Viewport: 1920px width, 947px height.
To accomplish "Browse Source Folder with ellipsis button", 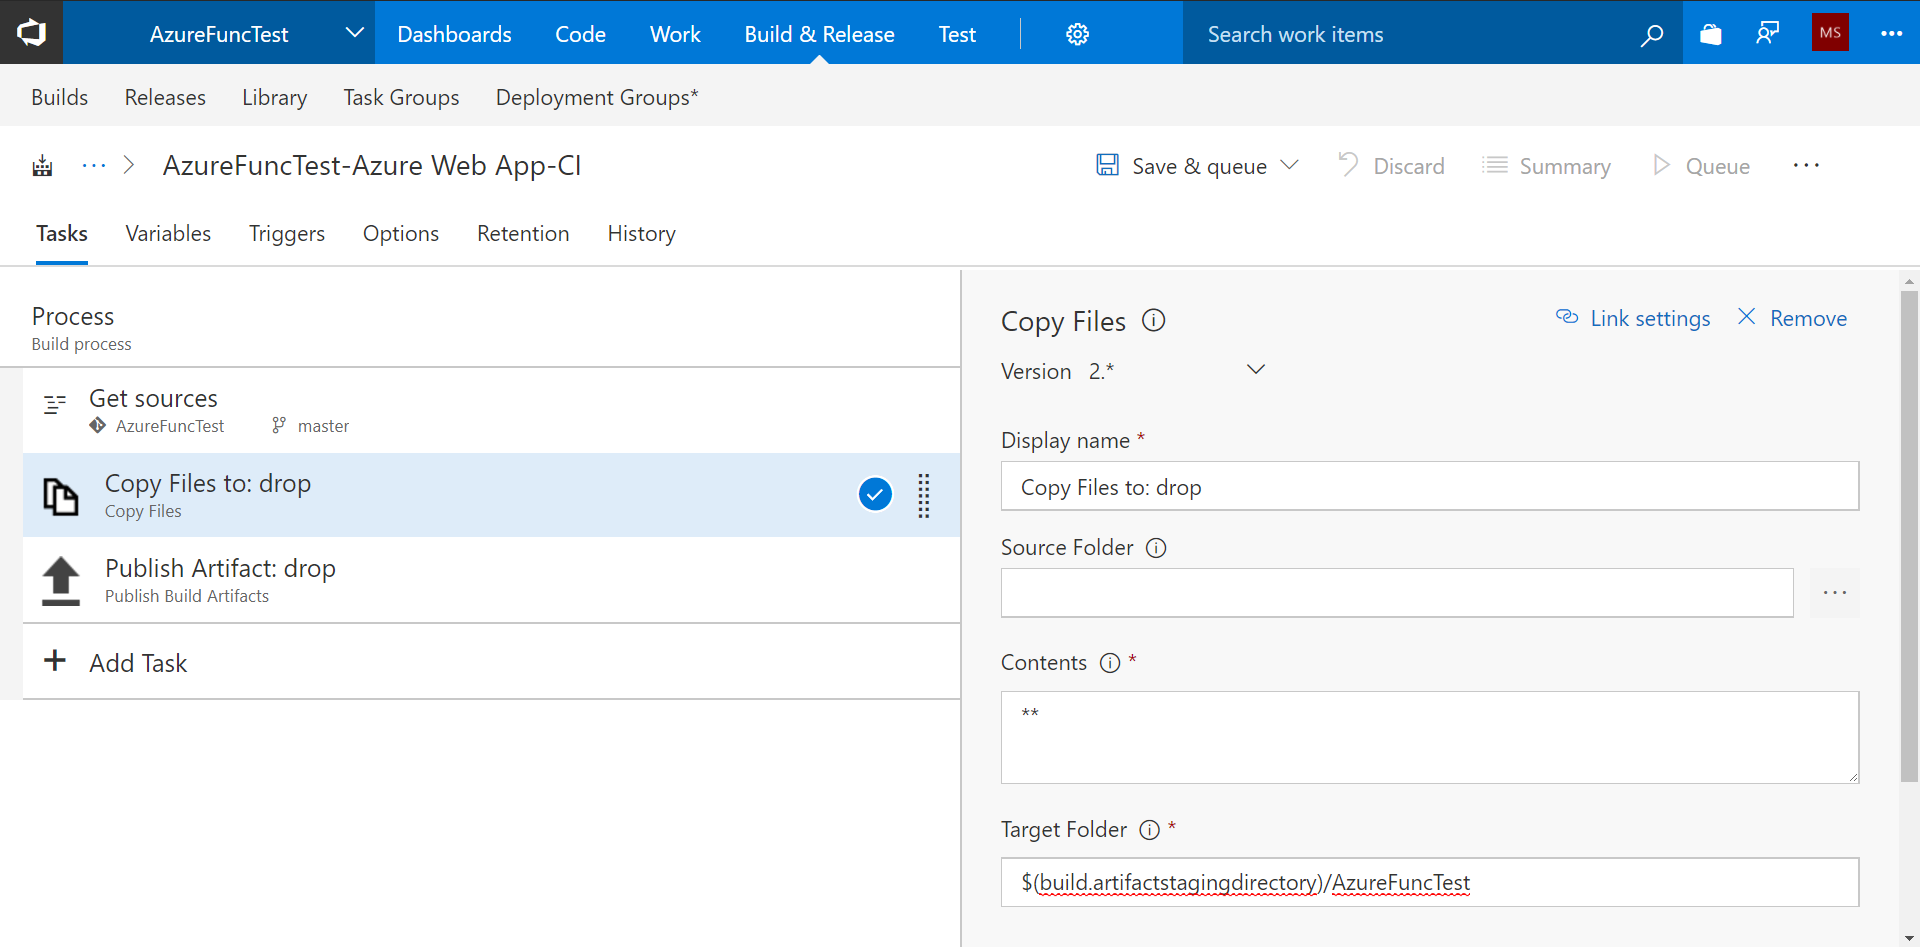I will point(1835,593).
